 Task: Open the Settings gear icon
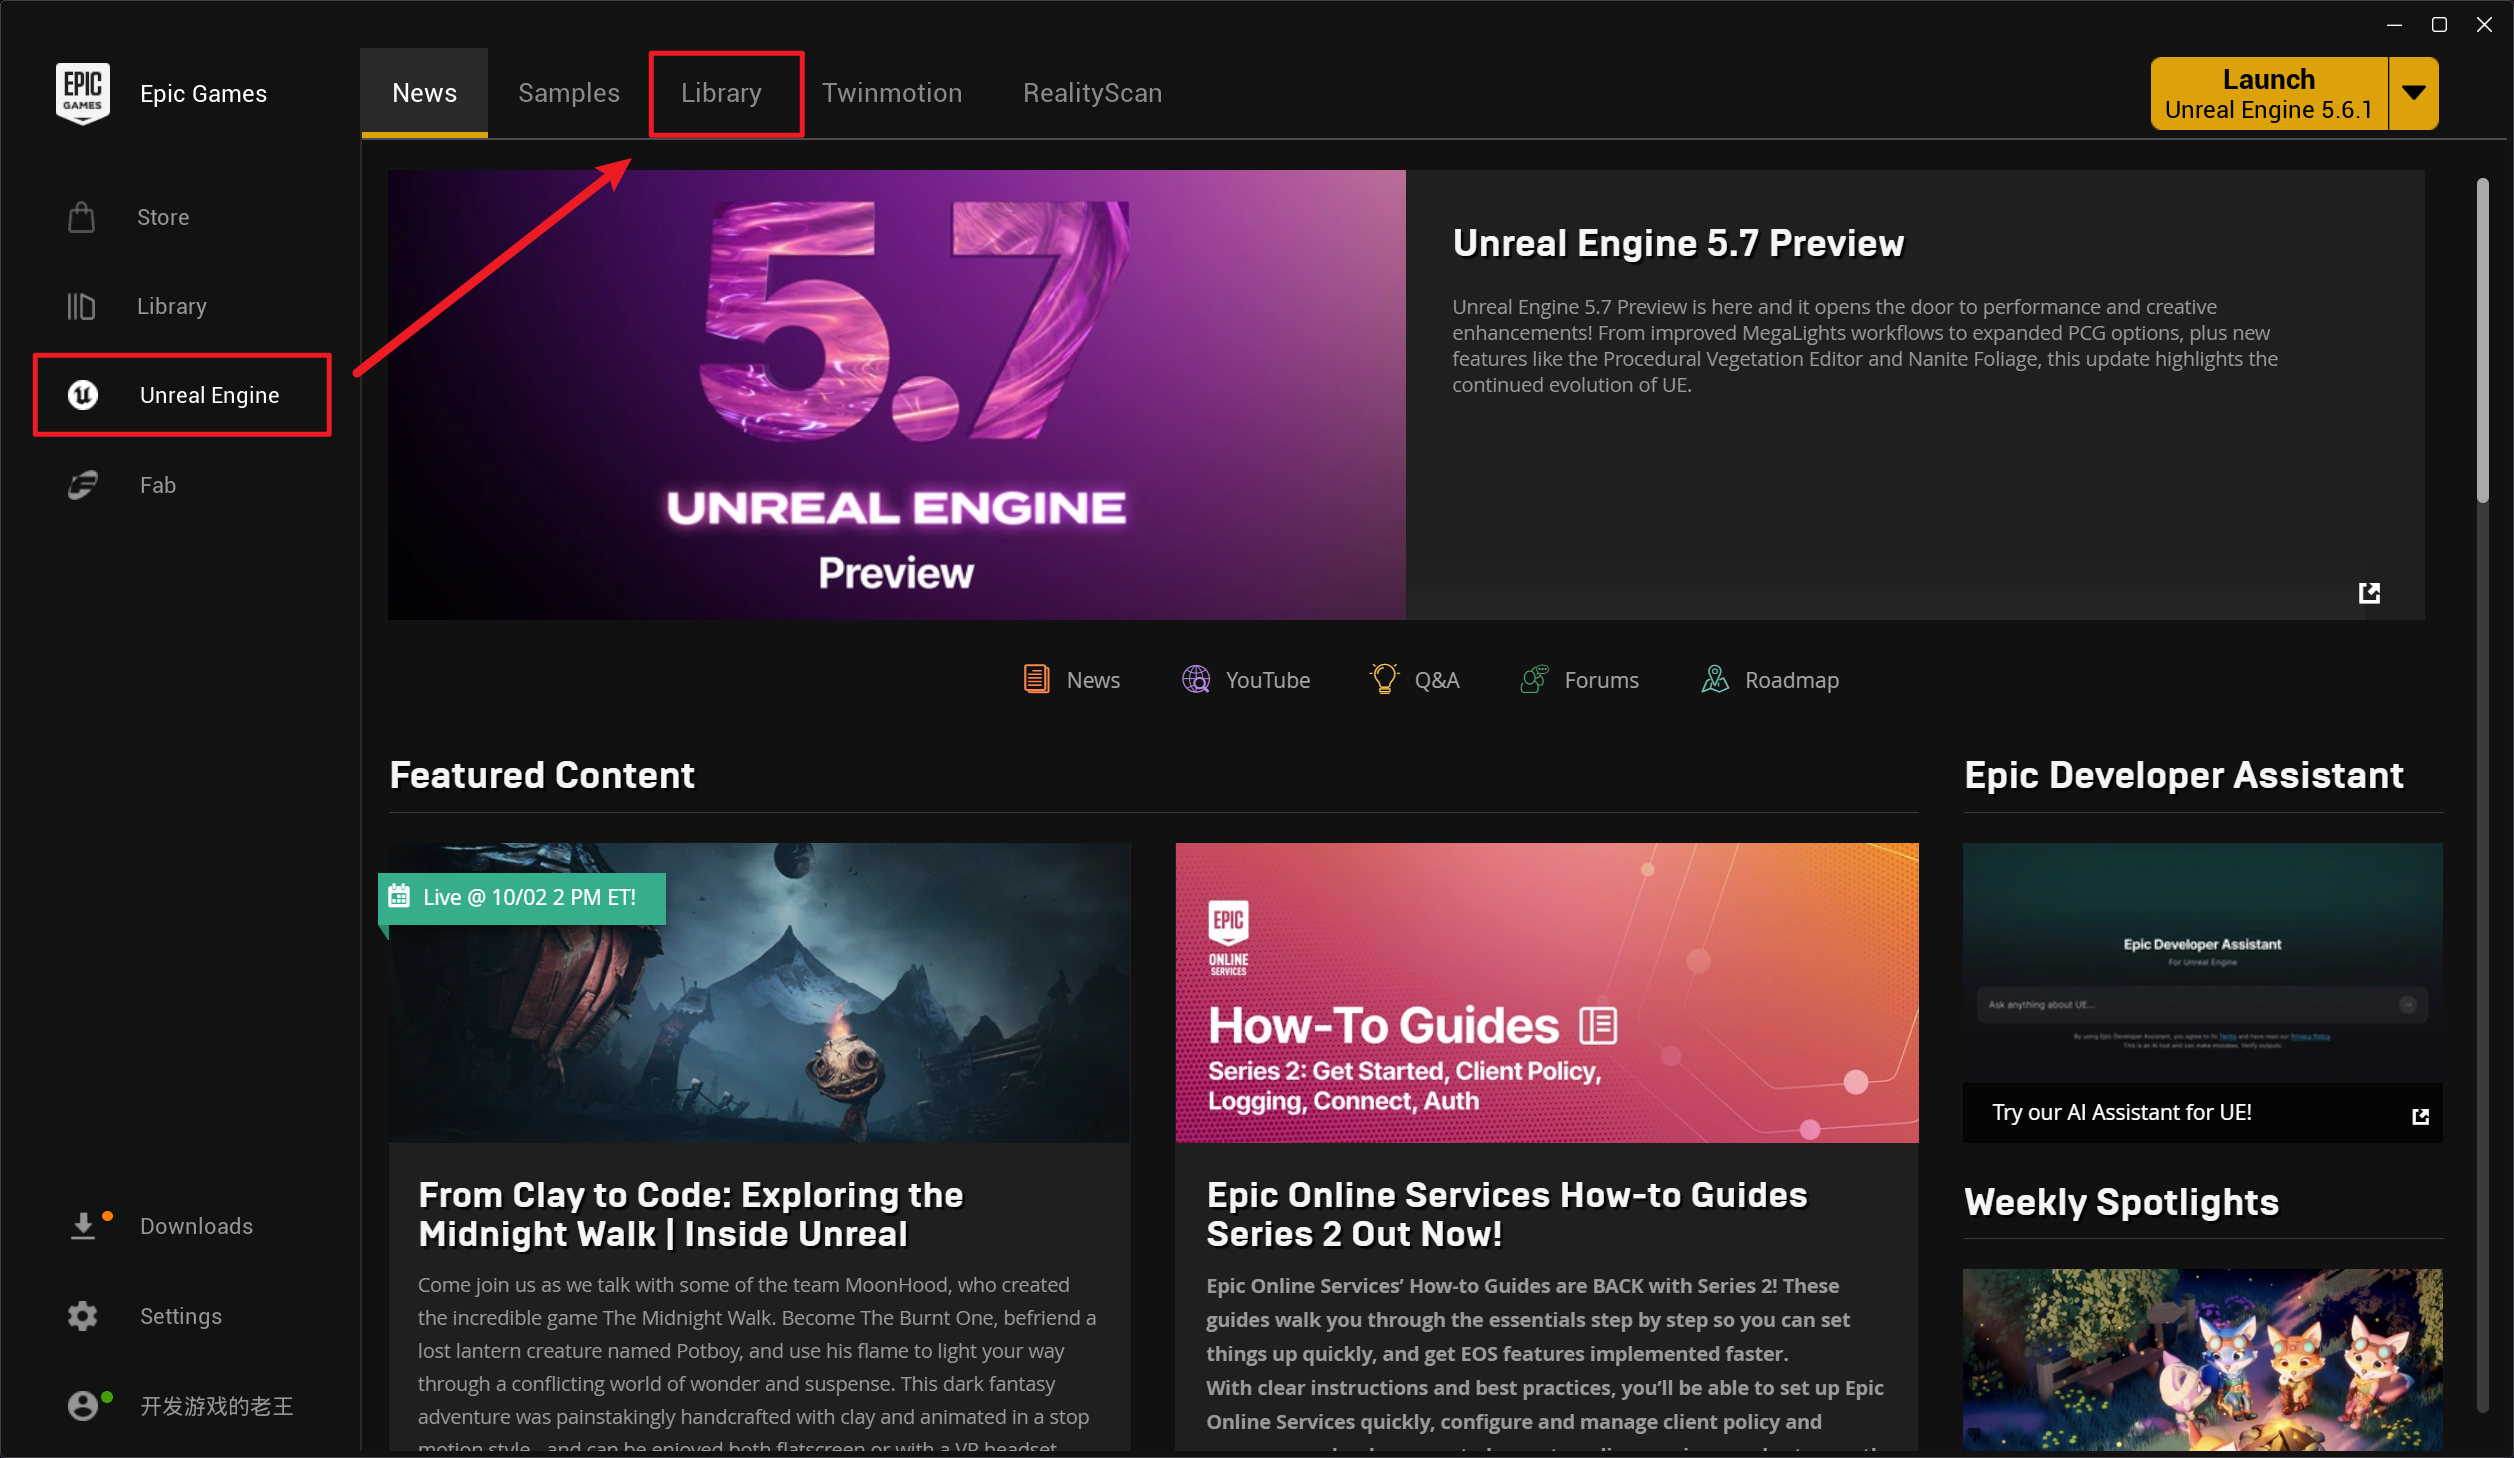[83, 1316]
